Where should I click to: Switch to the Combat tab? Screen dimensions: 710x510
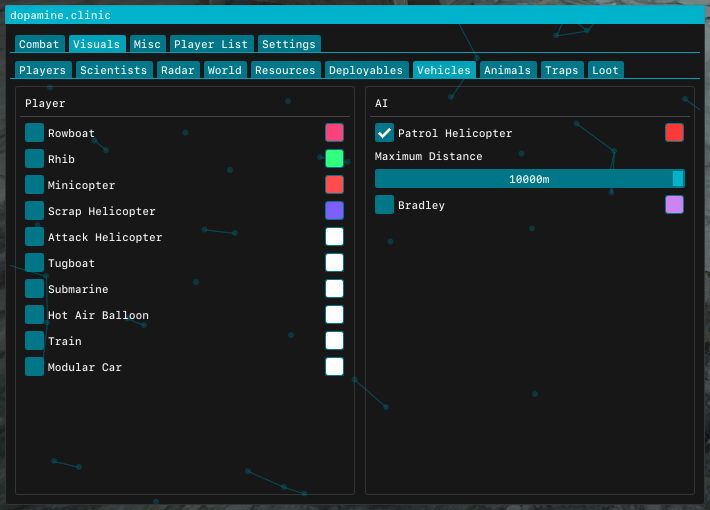(x=39, y=44)
